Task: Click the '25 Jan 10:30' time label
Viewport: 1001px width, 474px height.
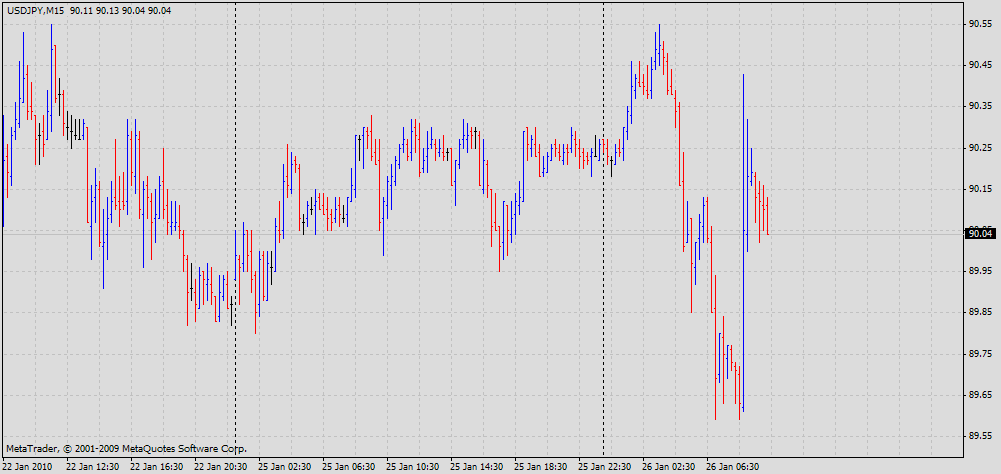Action: pyautogui.click(x=412, y=466)
